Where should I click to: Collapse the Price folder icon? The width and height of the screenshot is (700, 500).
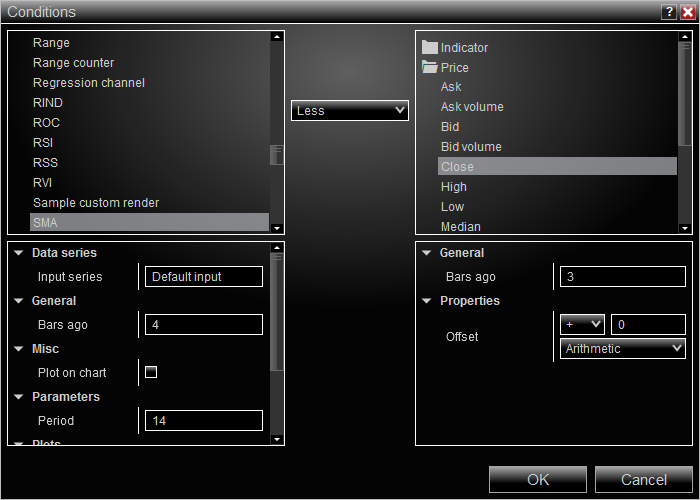(429, 67)
